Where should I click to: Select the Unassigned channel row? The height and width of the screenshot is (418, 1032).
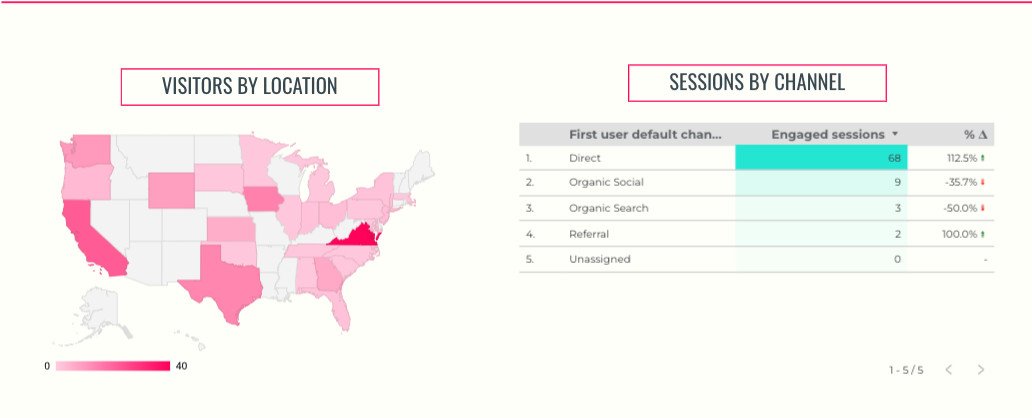click(756, 259)
